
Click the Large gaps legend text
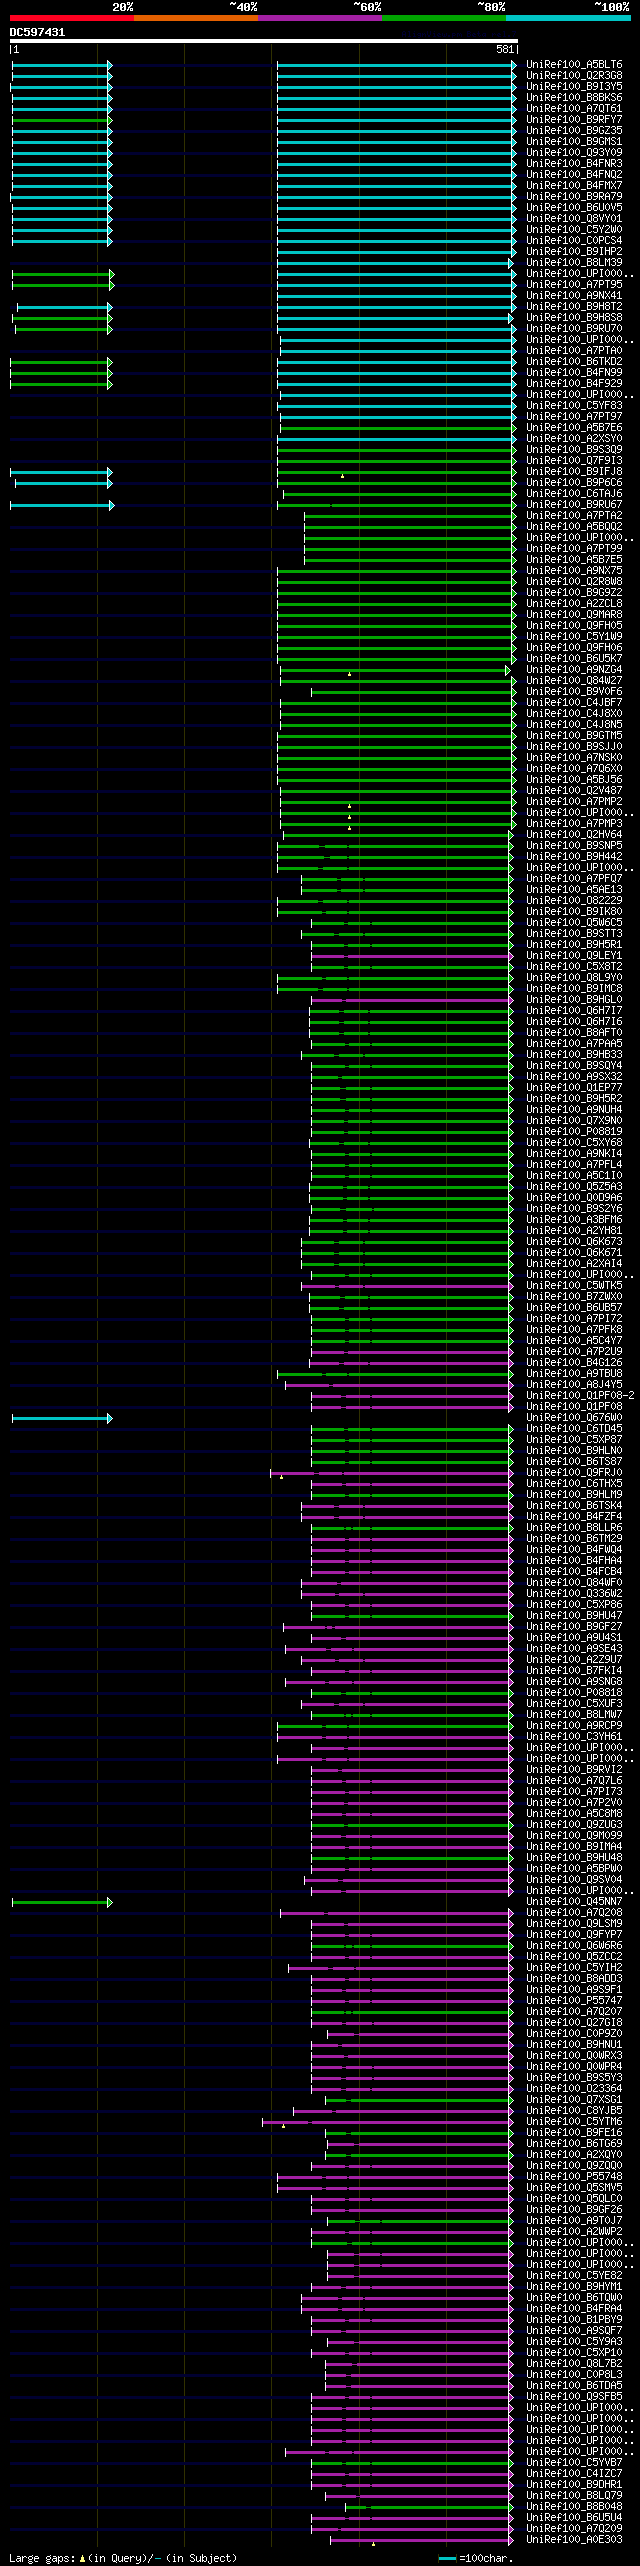click(x=123, y=2558)
